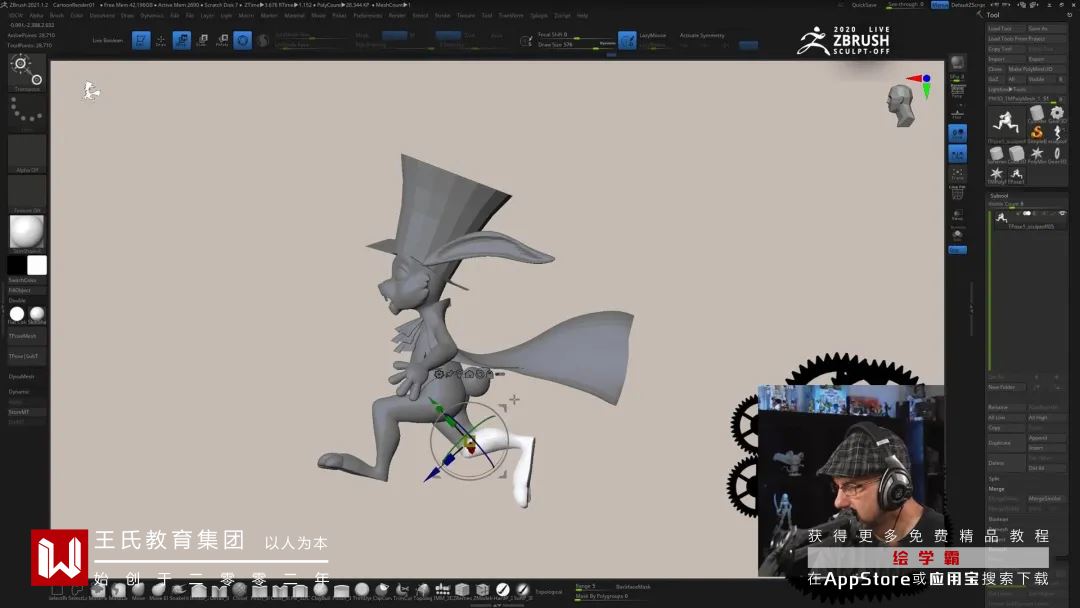Click the Frame icon on the right shelf
Screen dimensions: 1080x608
(x=957, y=174)
